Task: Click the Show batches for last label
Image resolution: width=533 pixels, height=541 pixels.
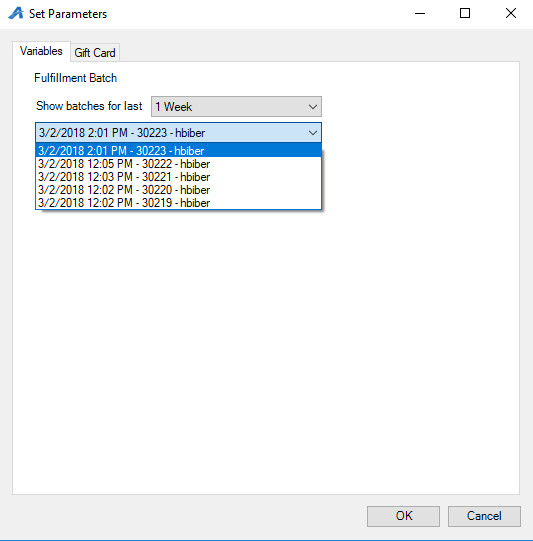Action: click(89, 106)
